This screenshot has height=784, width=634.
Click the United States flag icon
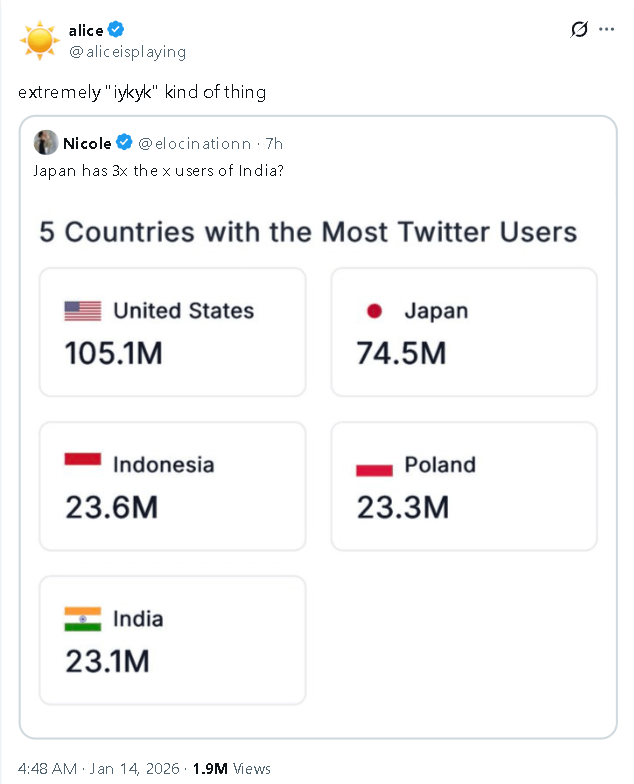click(x=83, y=311)
